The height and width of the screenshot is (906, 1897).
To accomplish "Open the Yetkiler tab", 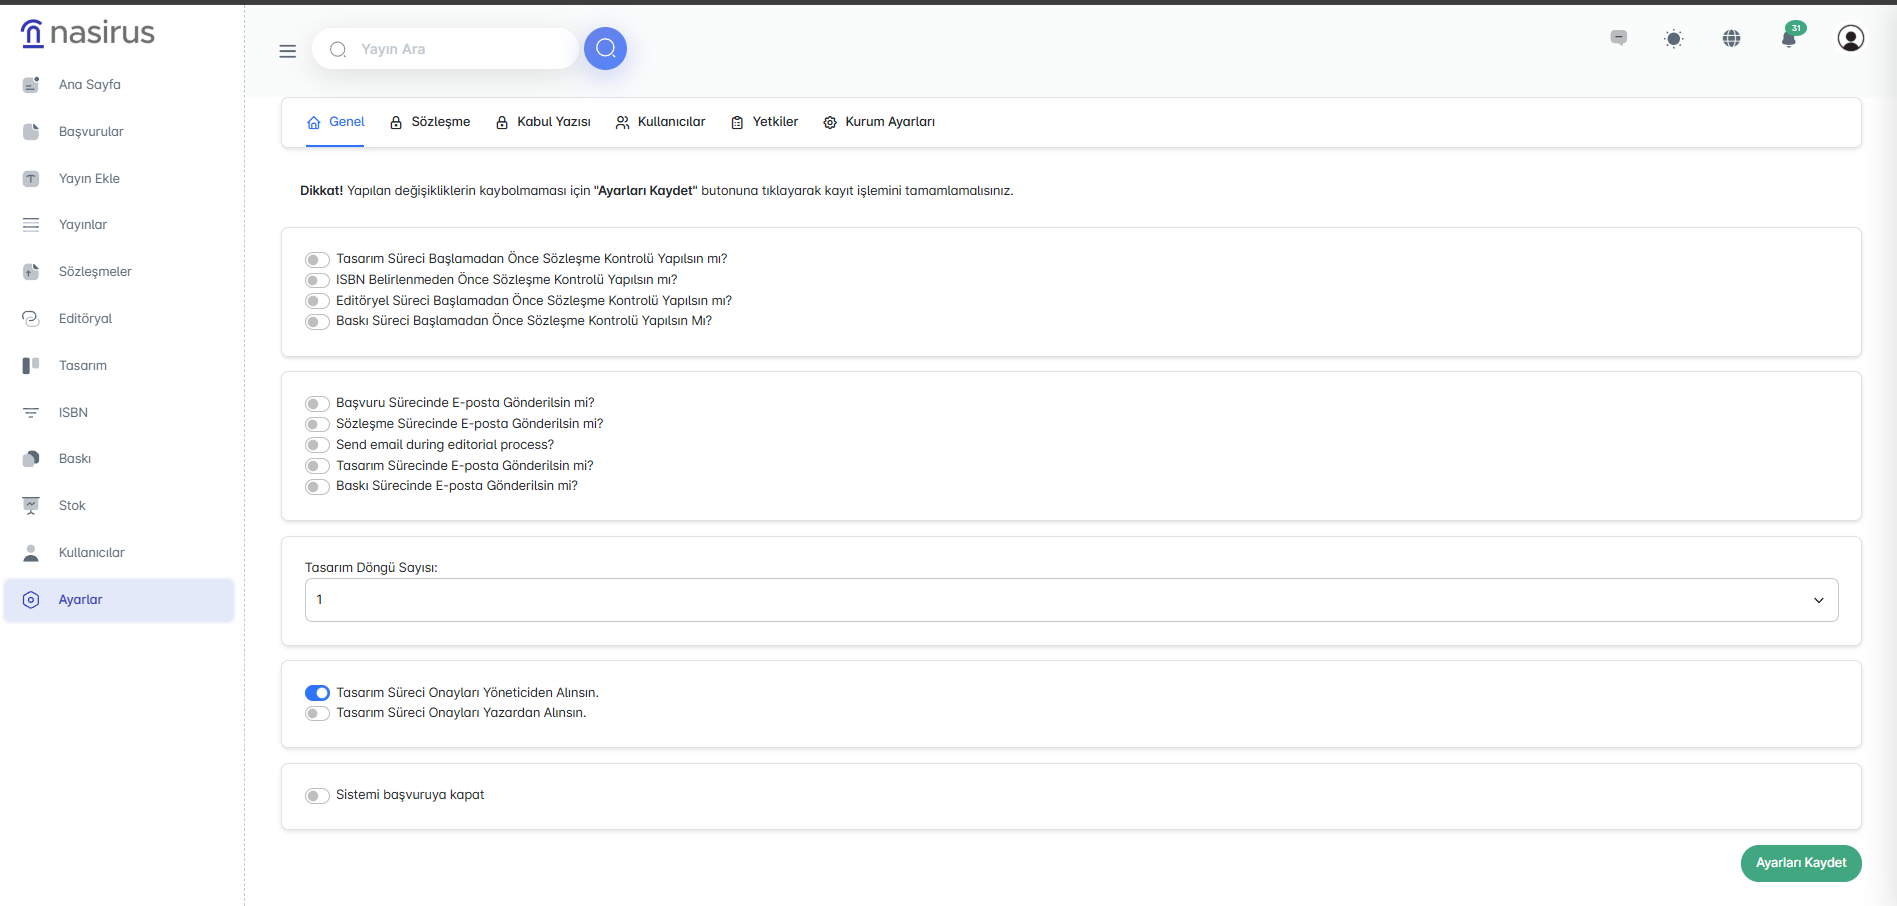I will (765, 122).
